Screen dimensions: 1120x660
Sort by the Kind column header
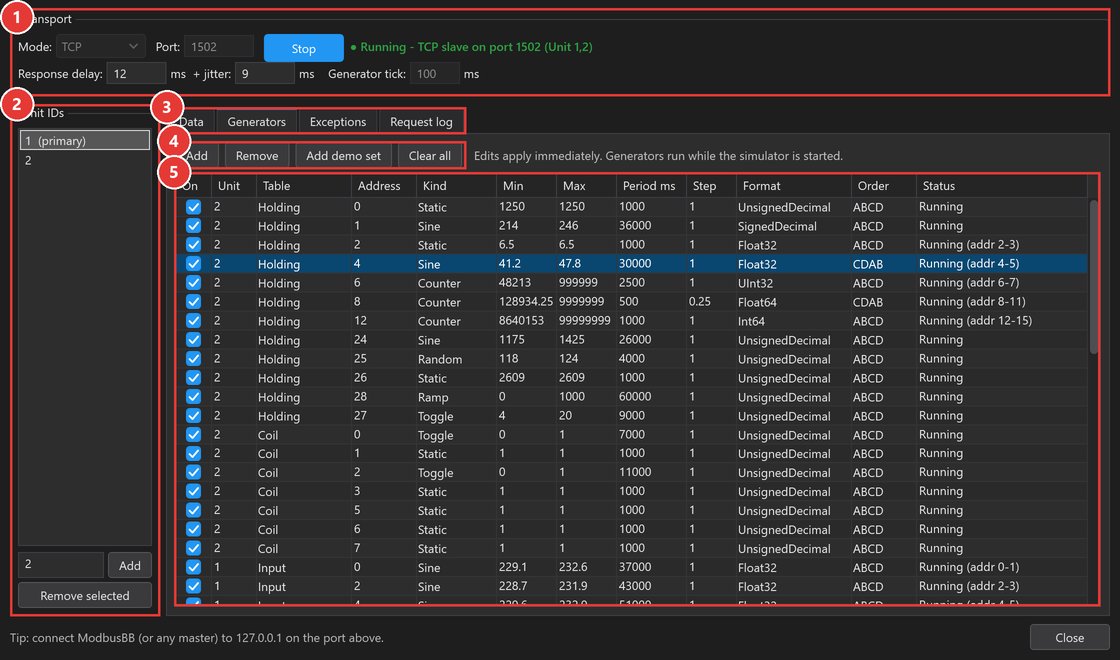point(456,186)
